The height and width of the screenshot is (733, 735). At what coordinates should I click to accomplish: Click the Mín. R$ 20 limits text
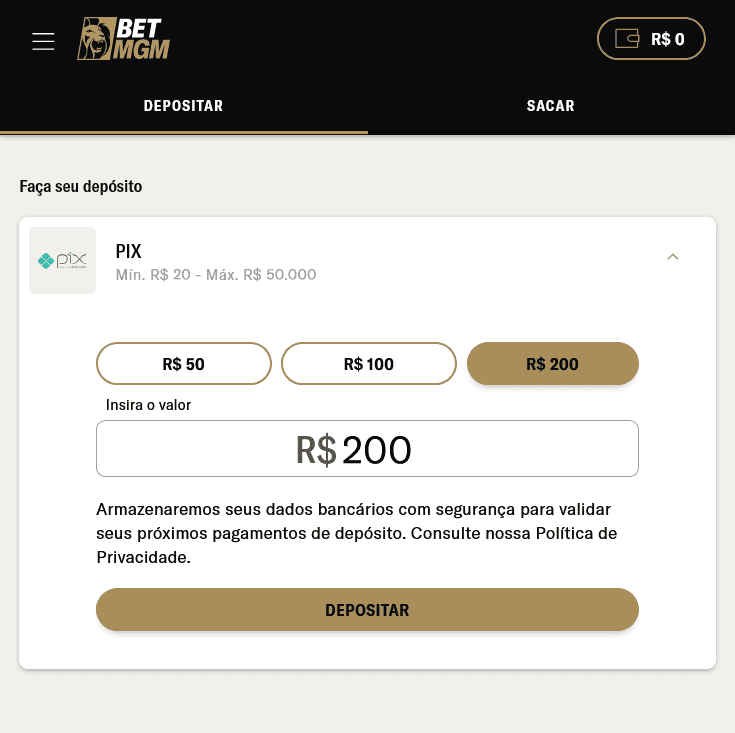(216, 275)
